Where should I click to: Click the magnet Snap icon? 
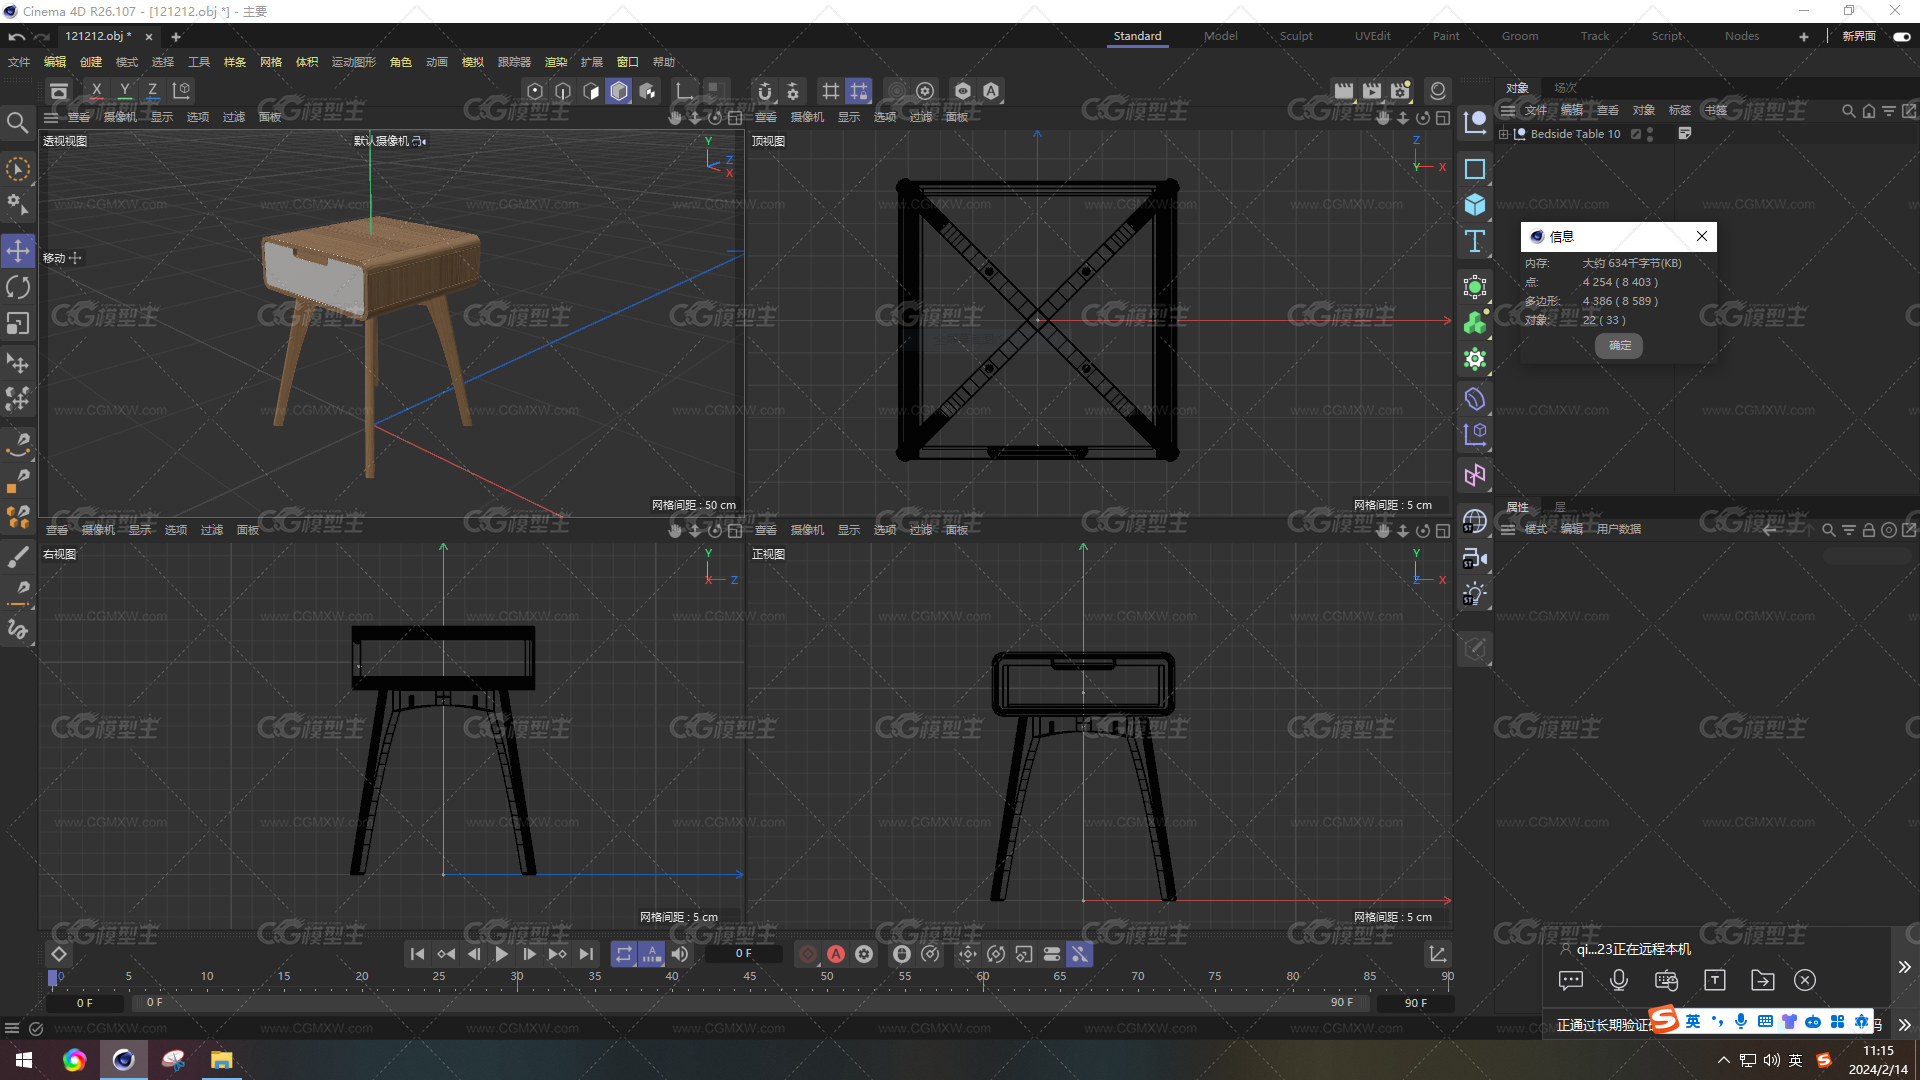[765, 91]
